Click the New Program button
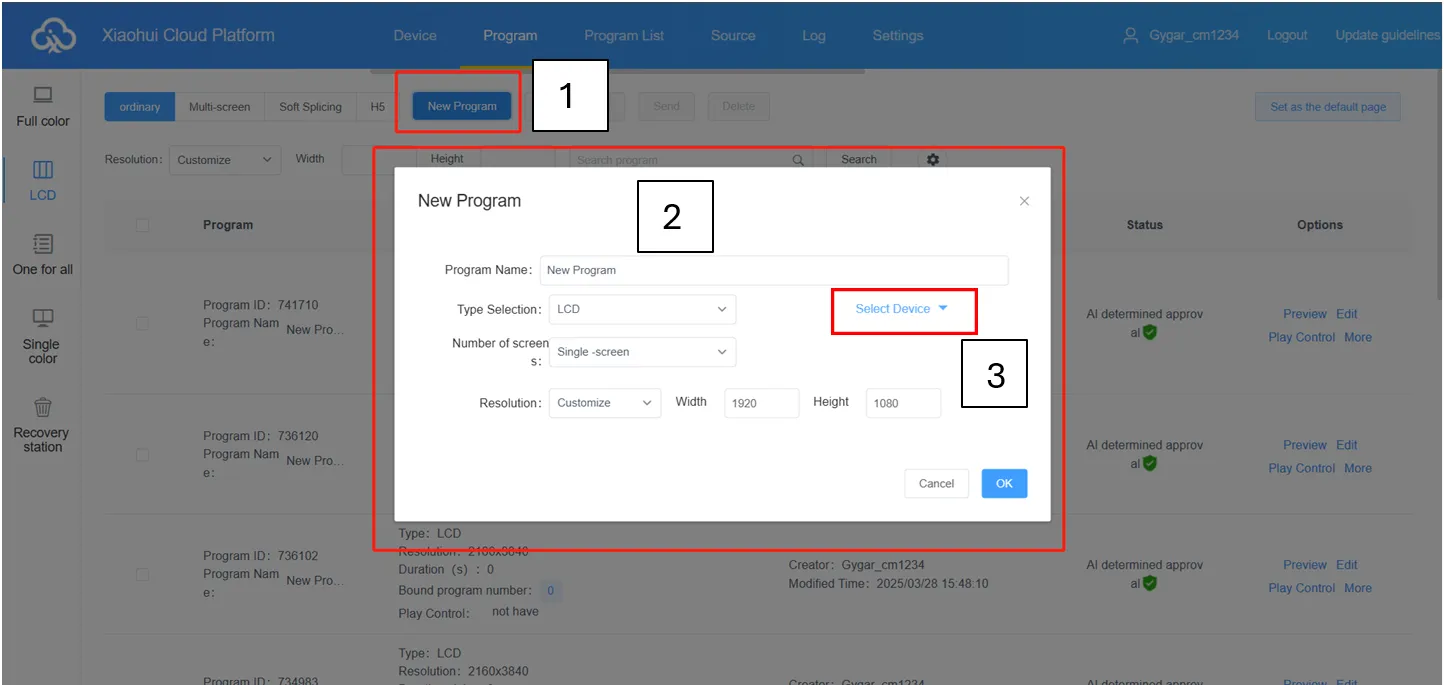This screenshot has width=1444, height=685. pos(462,106)
